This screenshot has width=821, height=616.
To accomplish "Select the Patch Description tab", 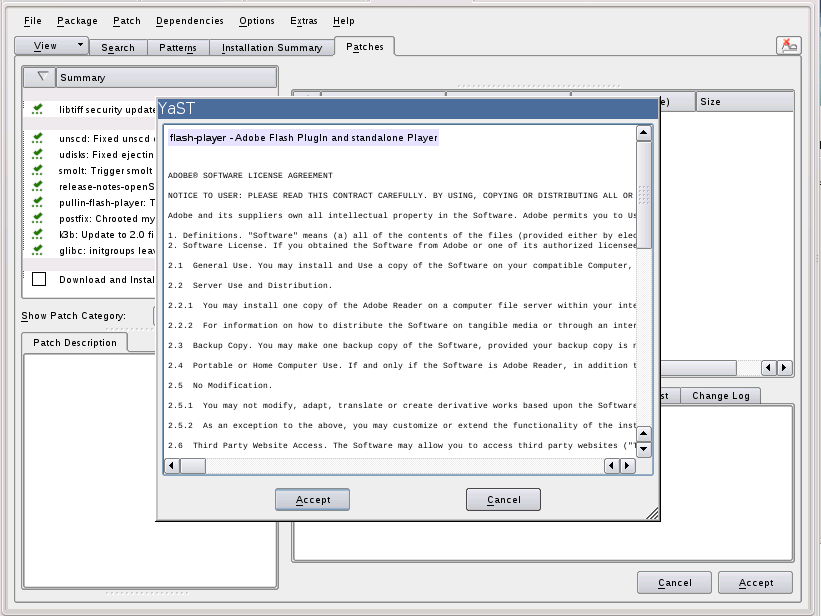I will pos(75,343).
